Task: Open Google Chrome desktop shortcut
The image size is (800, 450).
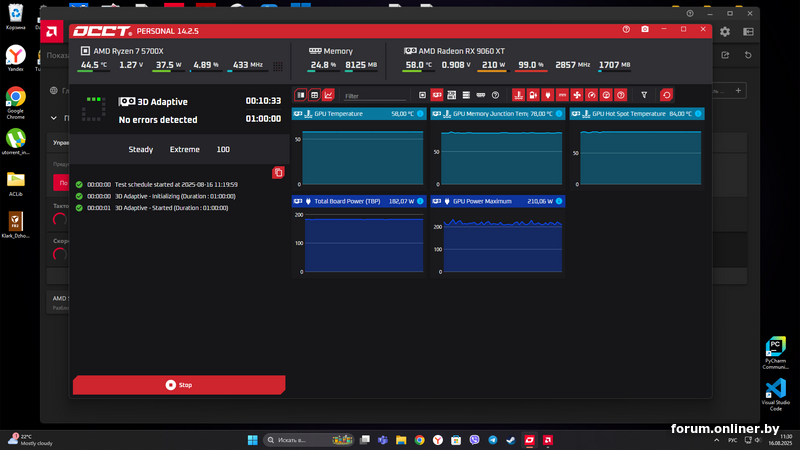Action: pyautogui.click(x=15, y=97)
